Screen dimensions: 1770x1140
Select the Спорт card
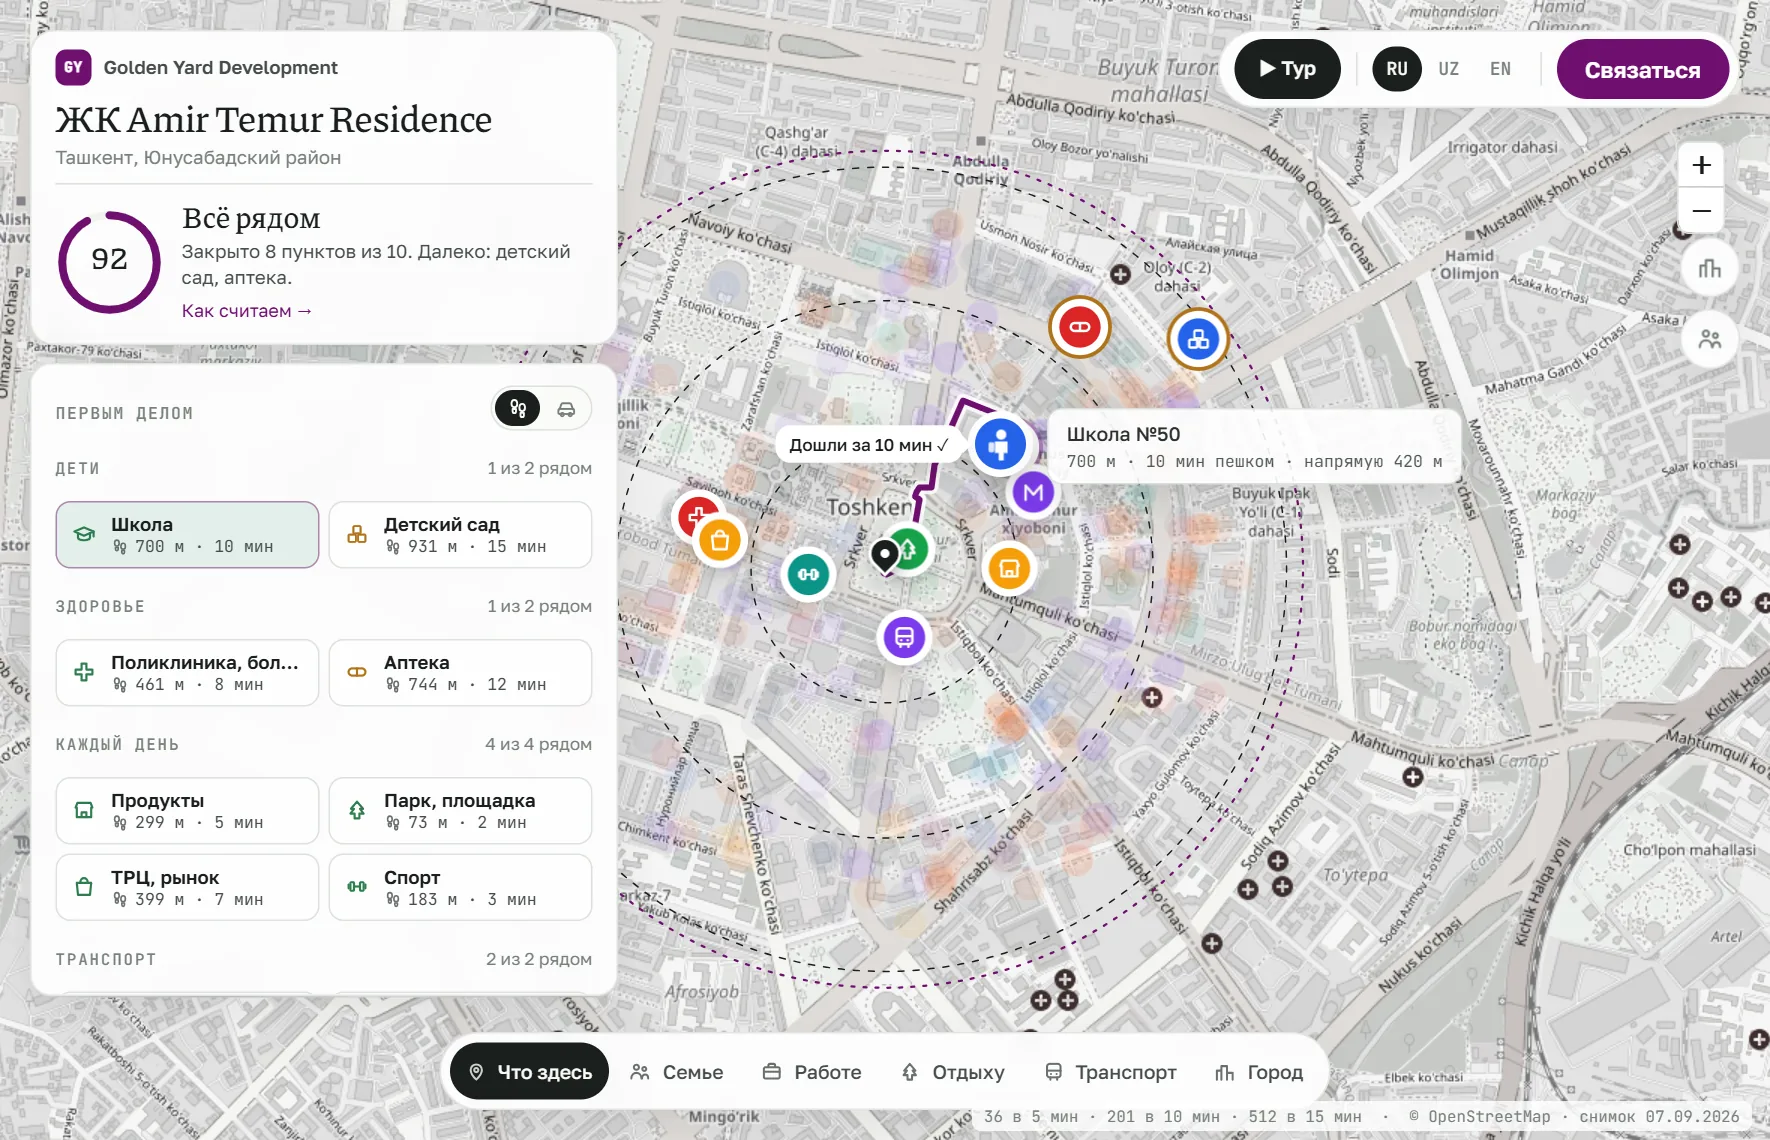(x=460, y=887)
